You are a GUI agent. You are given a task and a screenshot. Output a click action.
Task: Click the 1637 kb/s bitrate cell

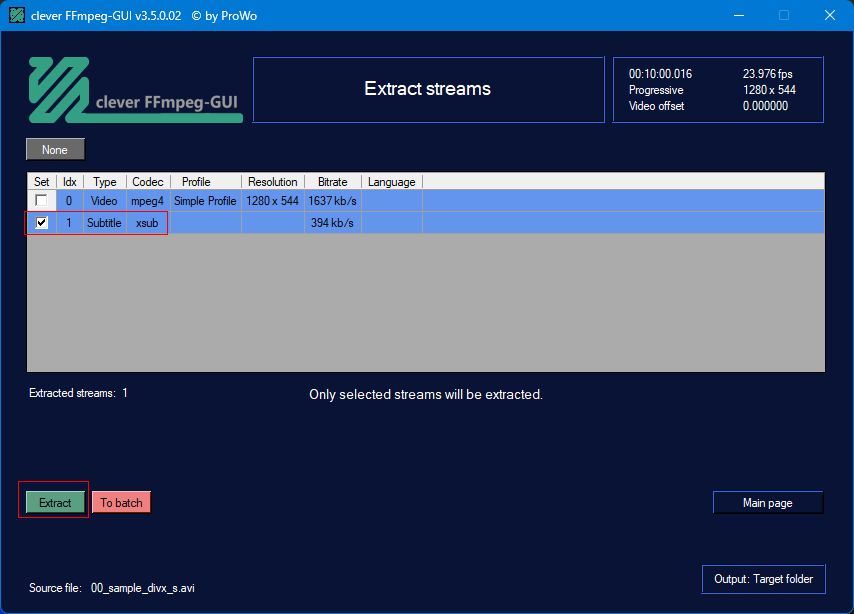[332, 200]
